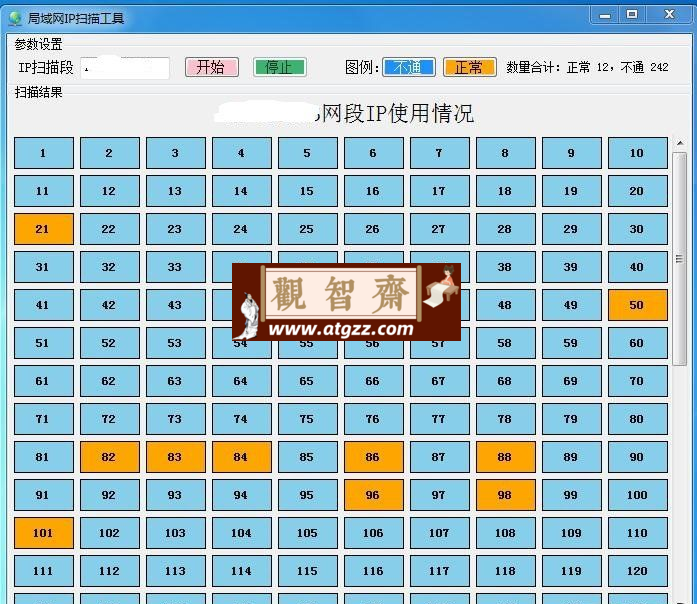Maximize the scanner window

click(632, 15)
